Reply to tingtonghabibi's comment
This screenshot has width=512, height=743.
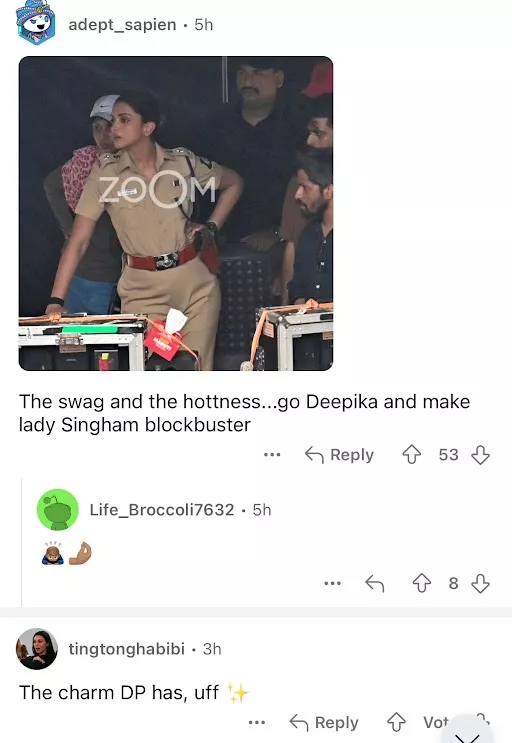[324, 723]
